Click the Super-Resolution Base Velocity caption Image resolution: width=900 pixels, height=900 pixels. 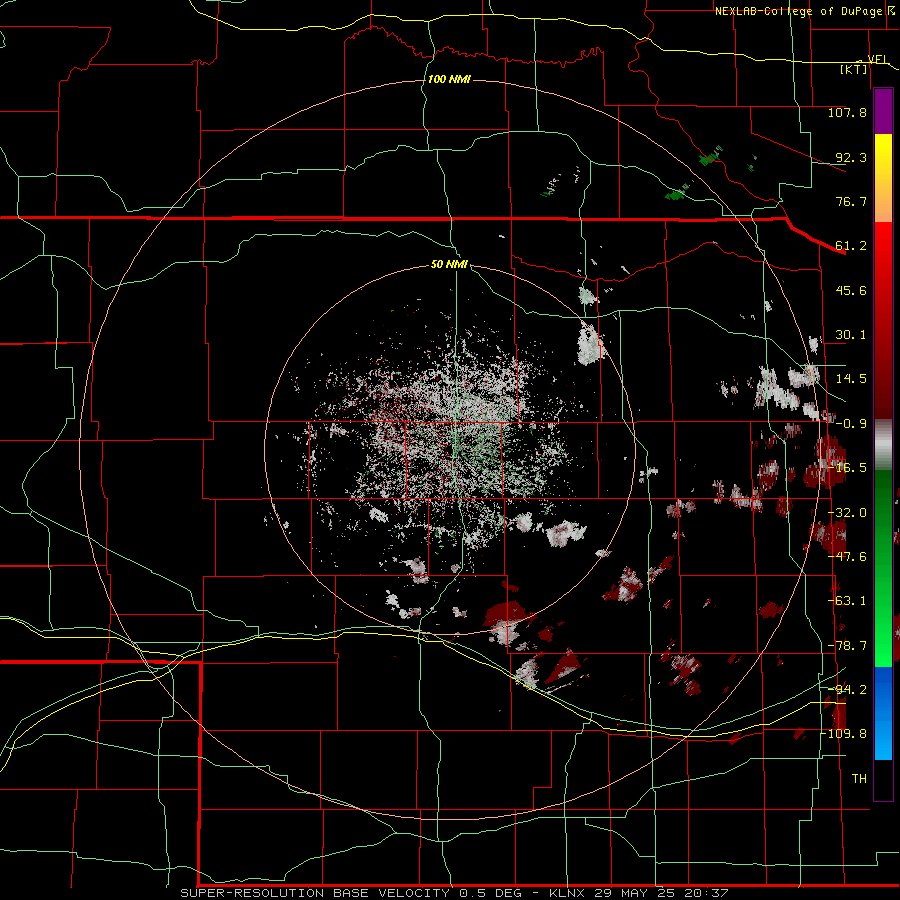(x=455, y=893)
